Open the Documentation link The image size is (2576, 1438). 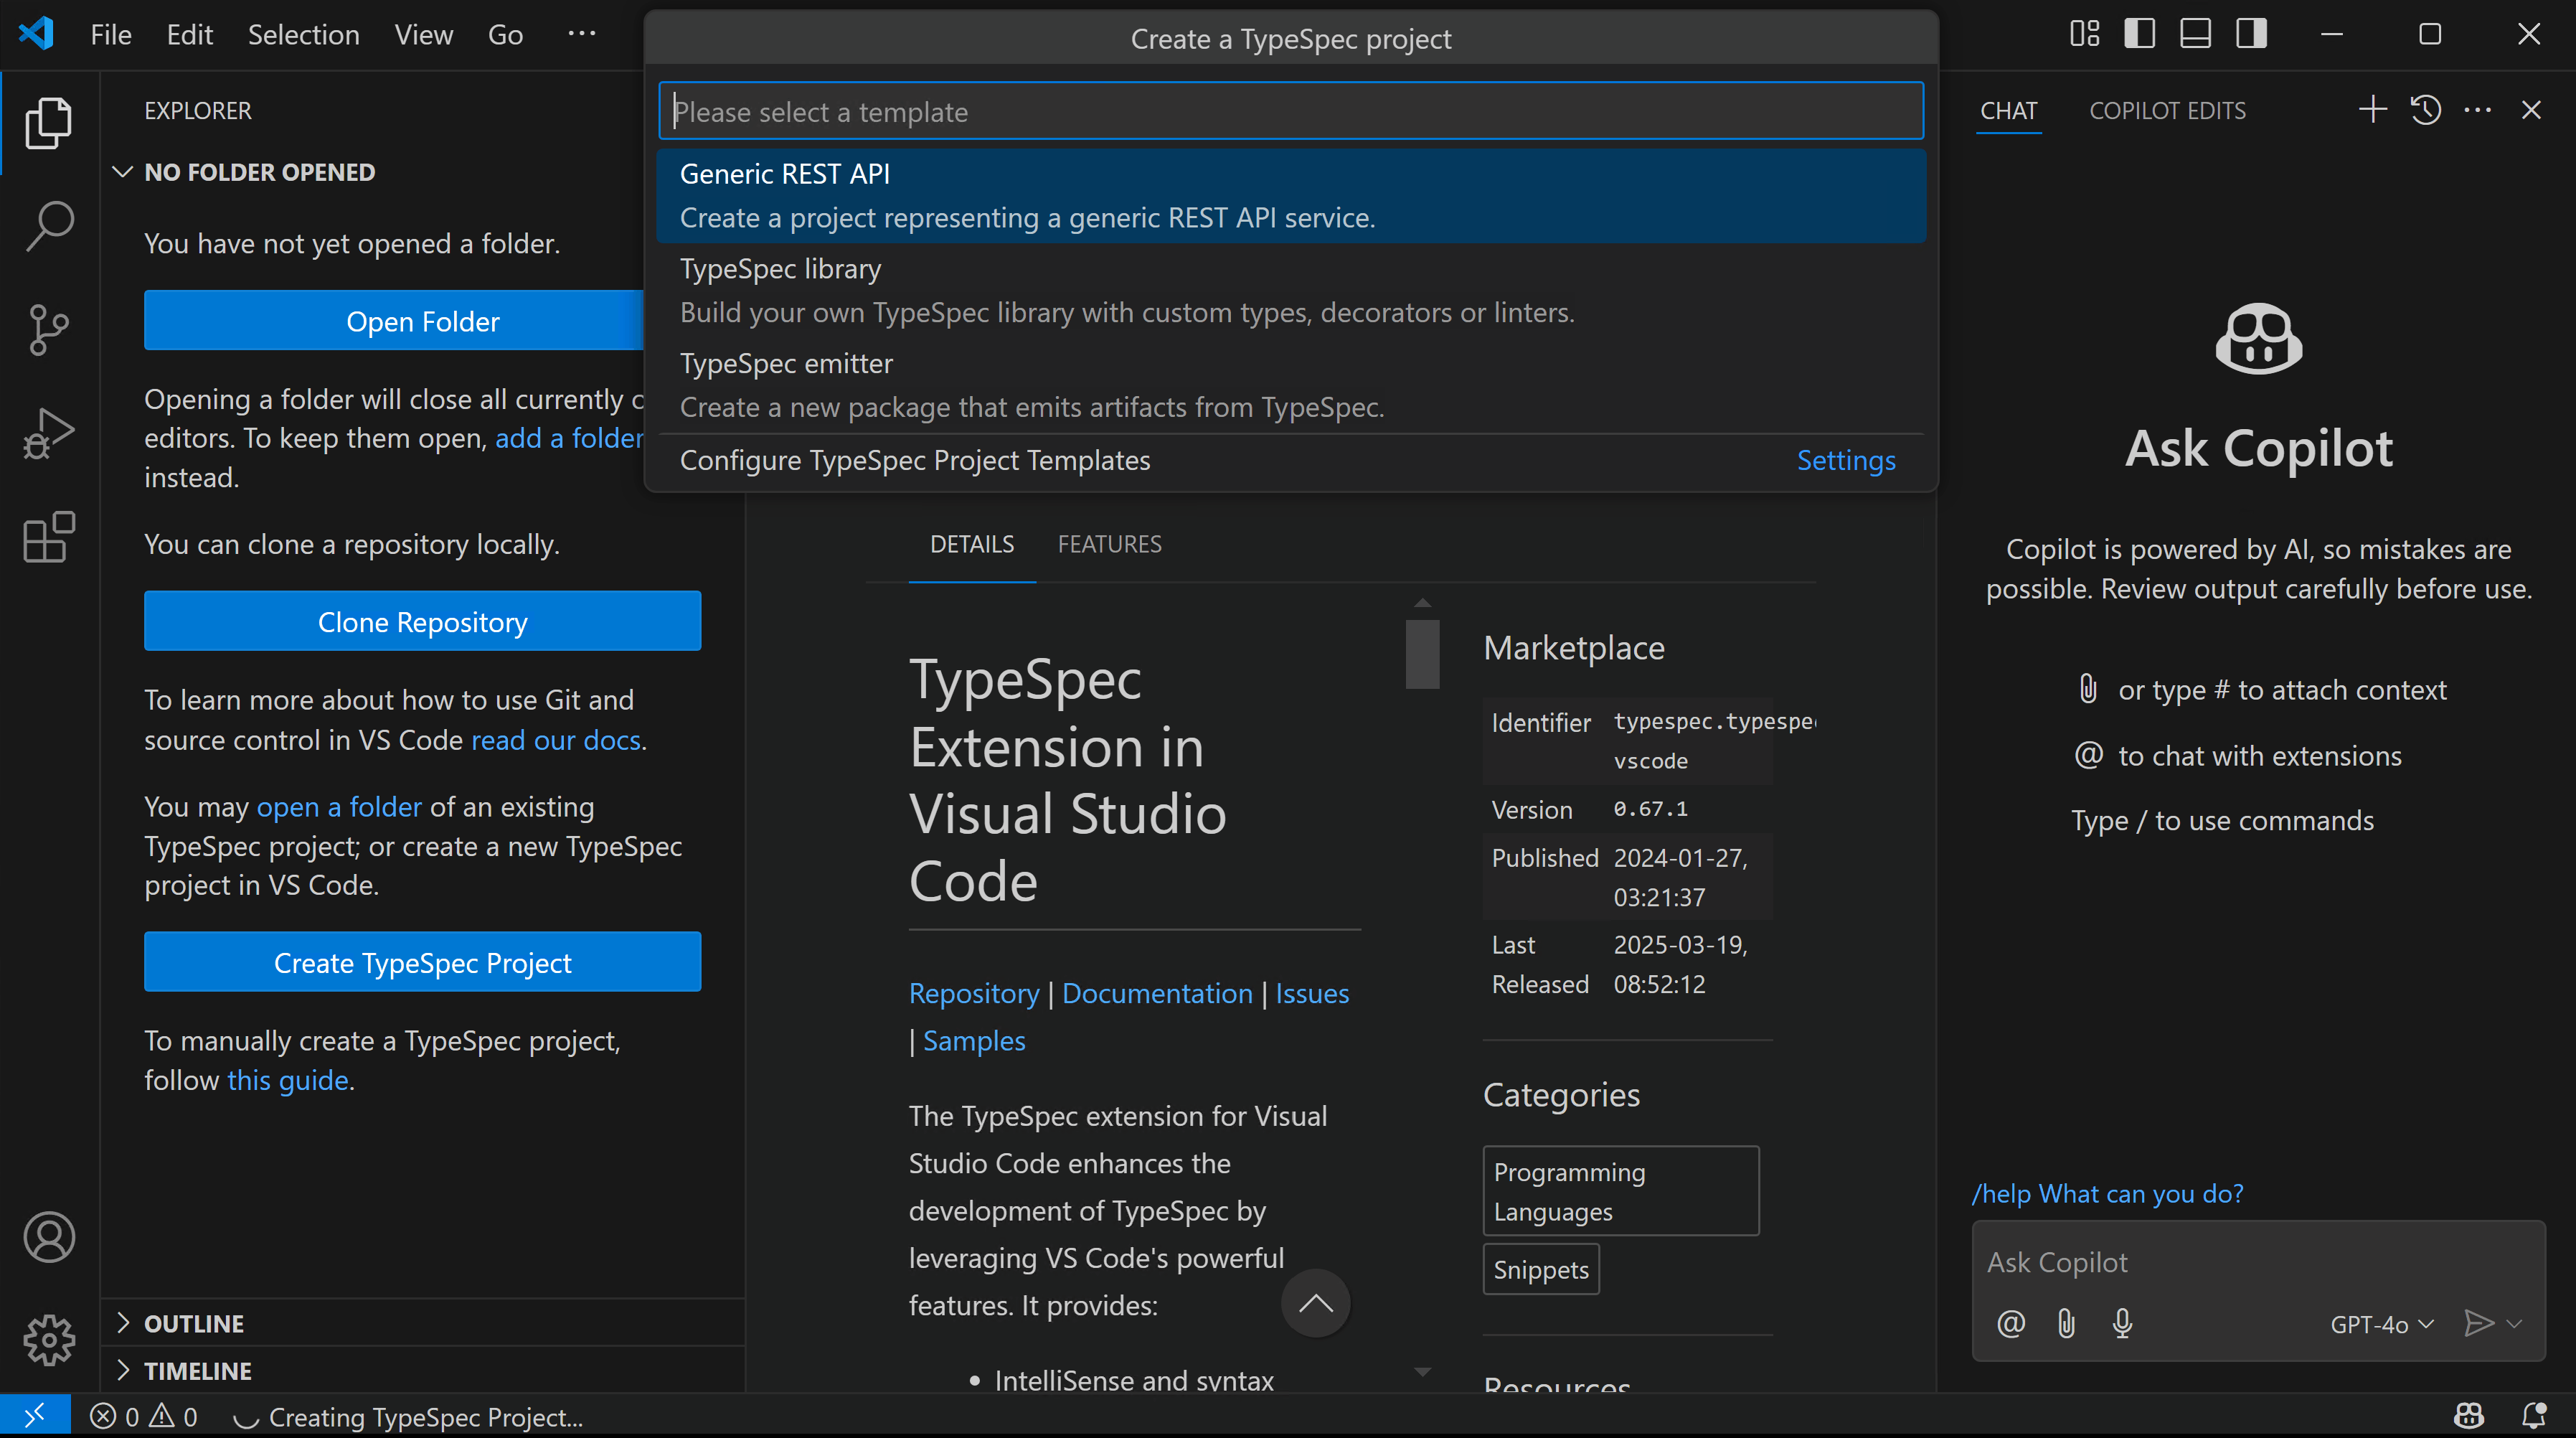(x=1157, y=993)
